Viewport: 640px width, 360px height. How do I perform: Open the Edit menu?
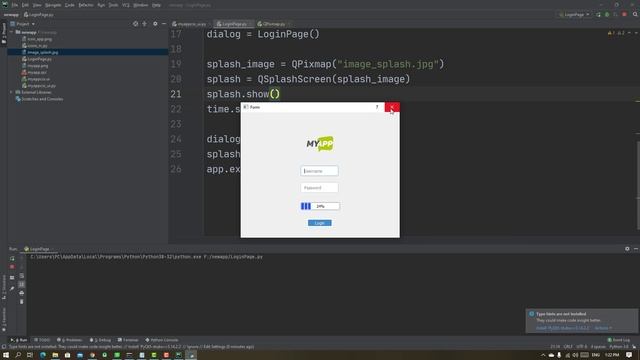(25, 5)
